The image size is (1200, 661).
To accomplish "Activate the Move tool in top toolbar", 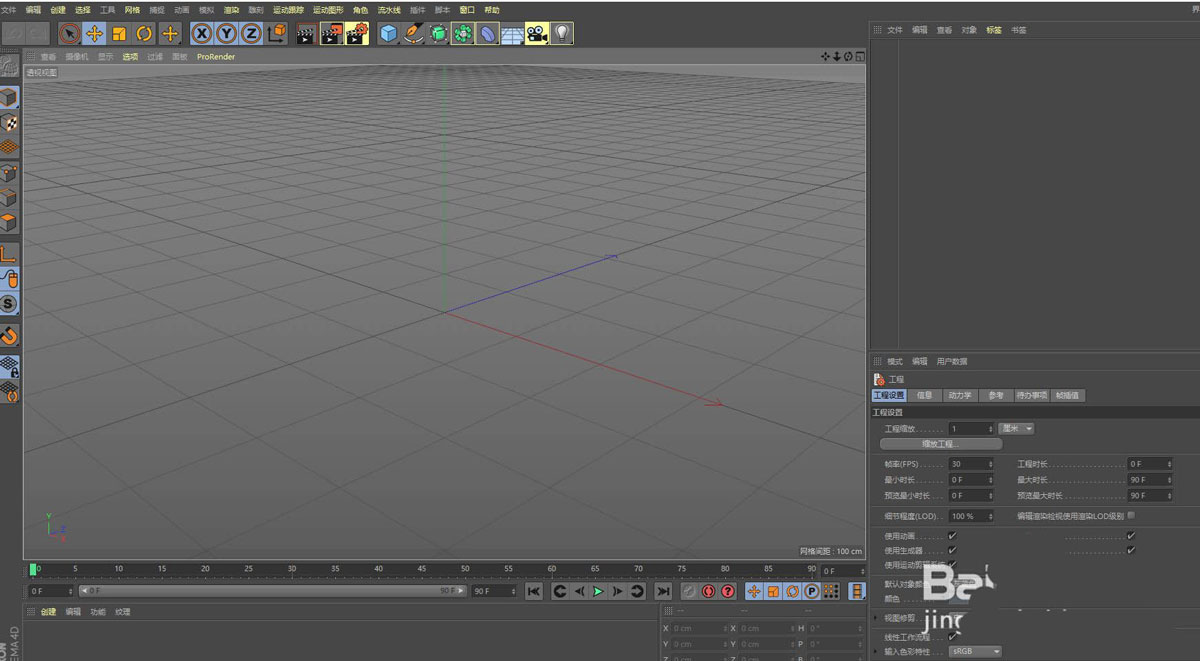I will point(95,33).
